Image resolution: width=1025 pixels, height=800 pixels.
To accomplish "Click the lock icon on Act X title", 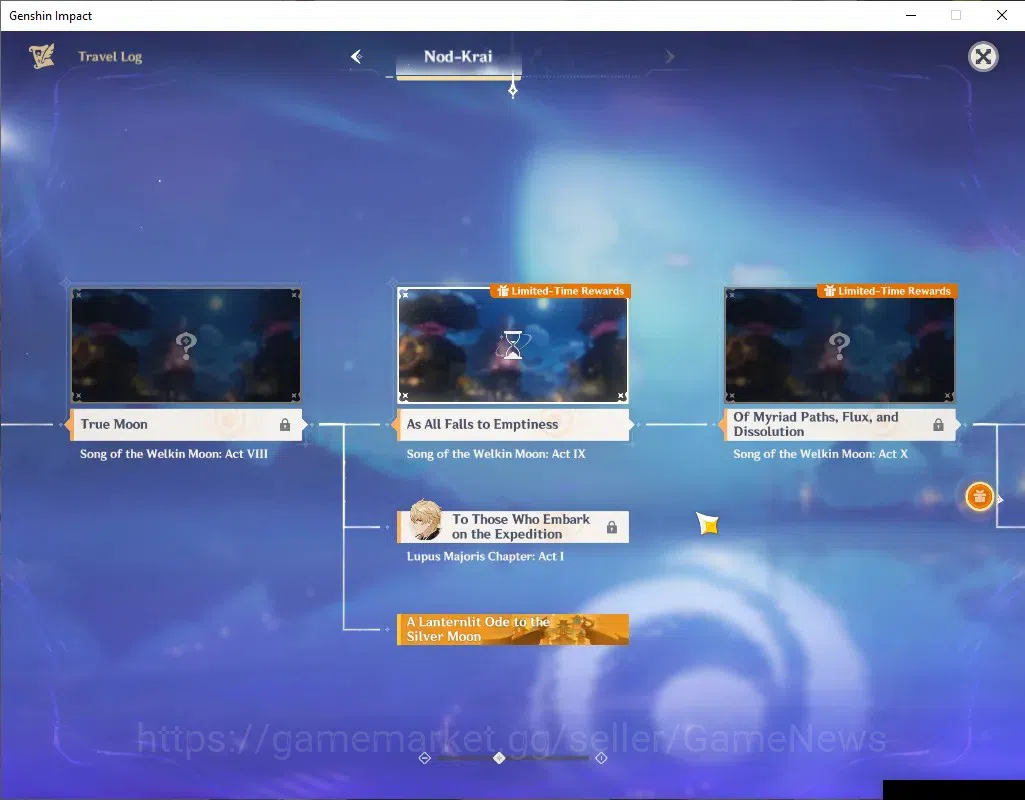I will [938, 425].
